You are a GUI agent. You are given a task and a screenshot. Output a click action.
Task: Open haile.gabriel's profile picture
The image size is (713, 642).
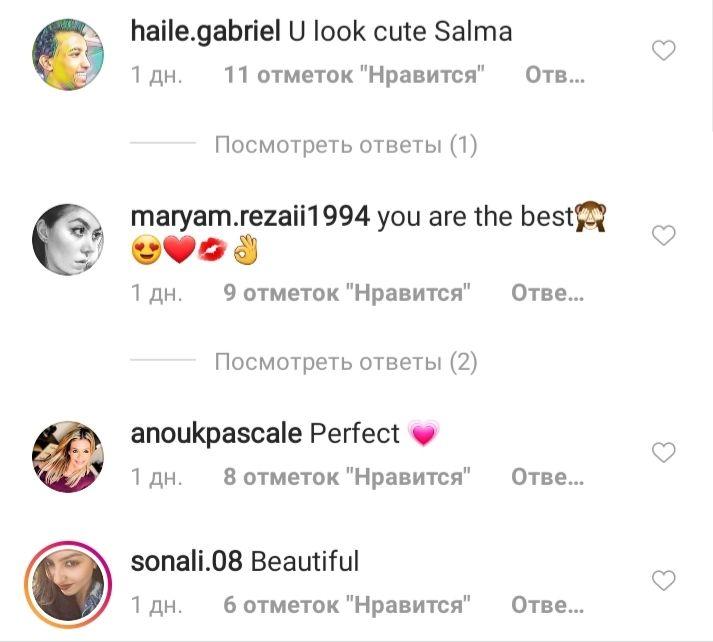68,55
